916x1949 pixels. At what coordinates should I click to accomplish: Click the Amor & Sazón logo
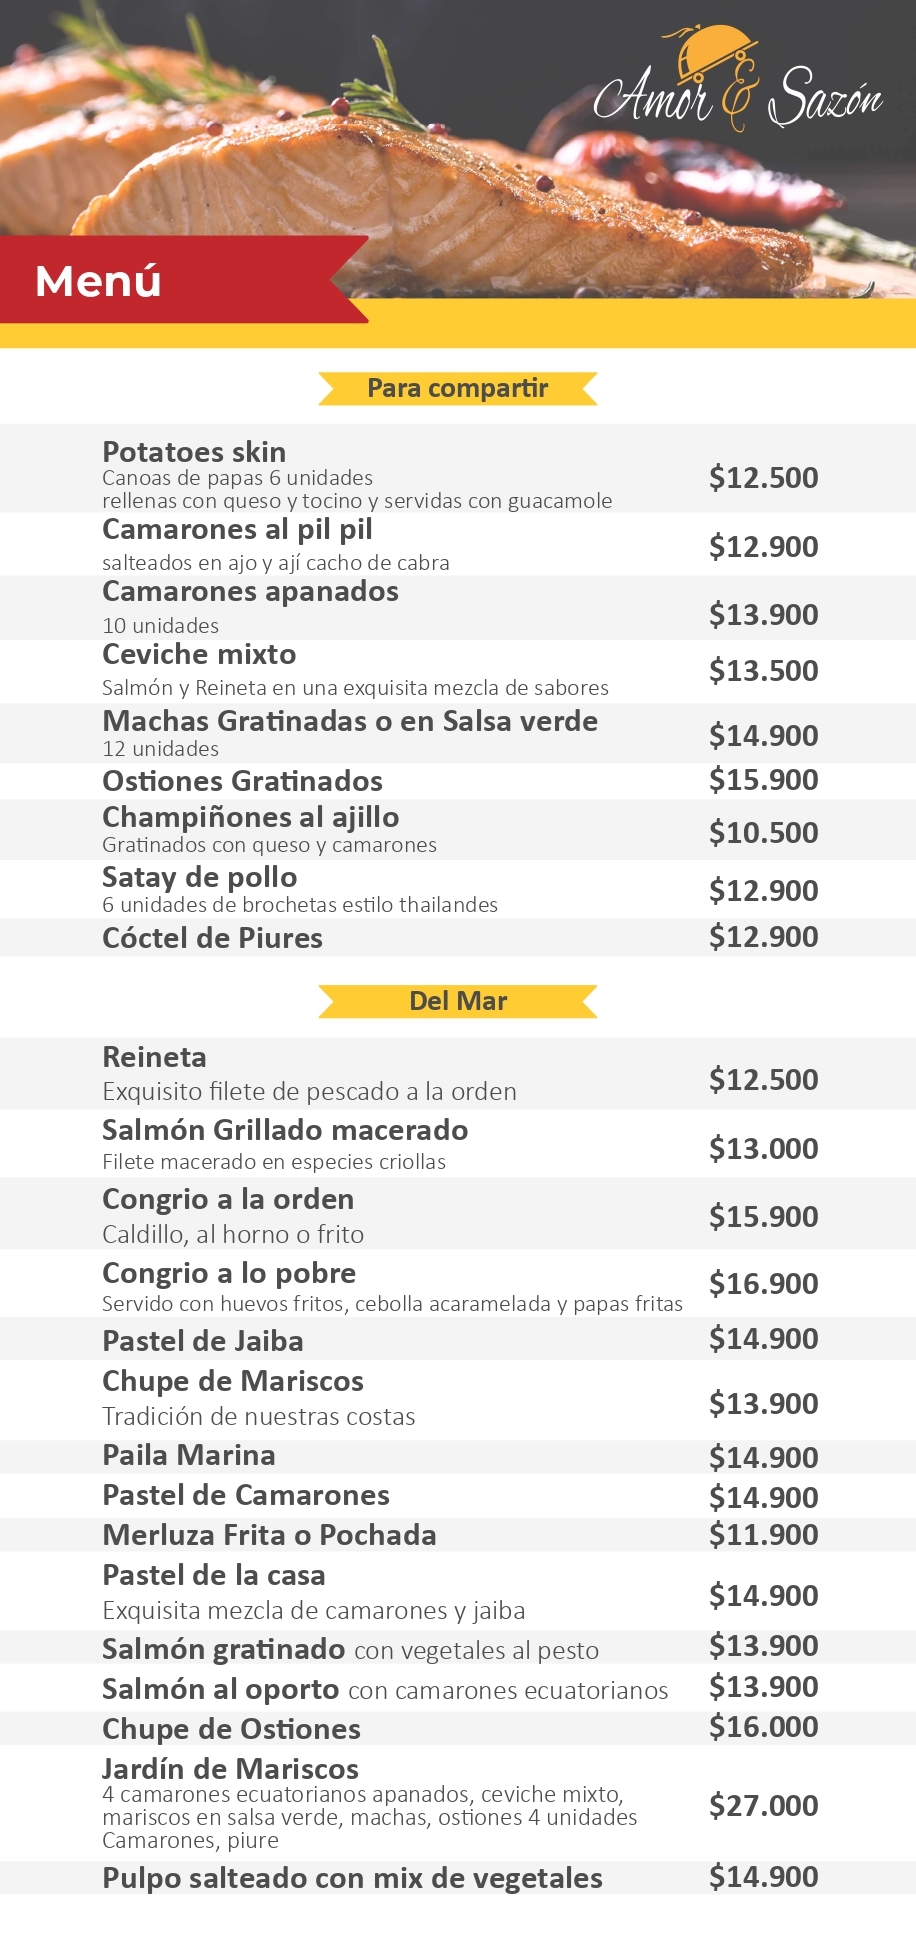click(738, 88)
